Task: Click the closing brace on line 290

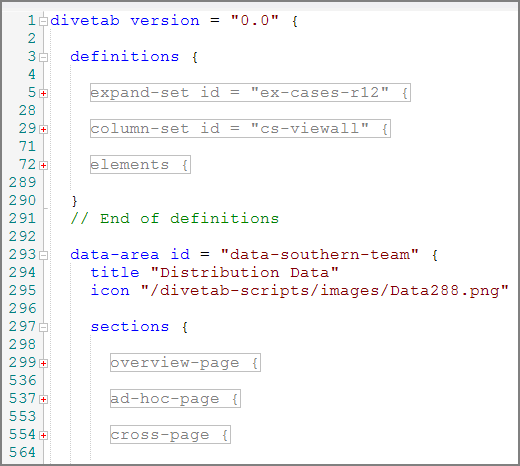Action: [x=74, y=201]
